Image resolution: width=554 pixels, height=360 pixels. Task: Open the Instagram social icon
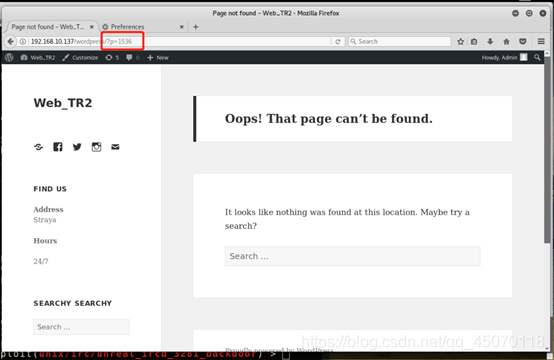pos(96,147)
